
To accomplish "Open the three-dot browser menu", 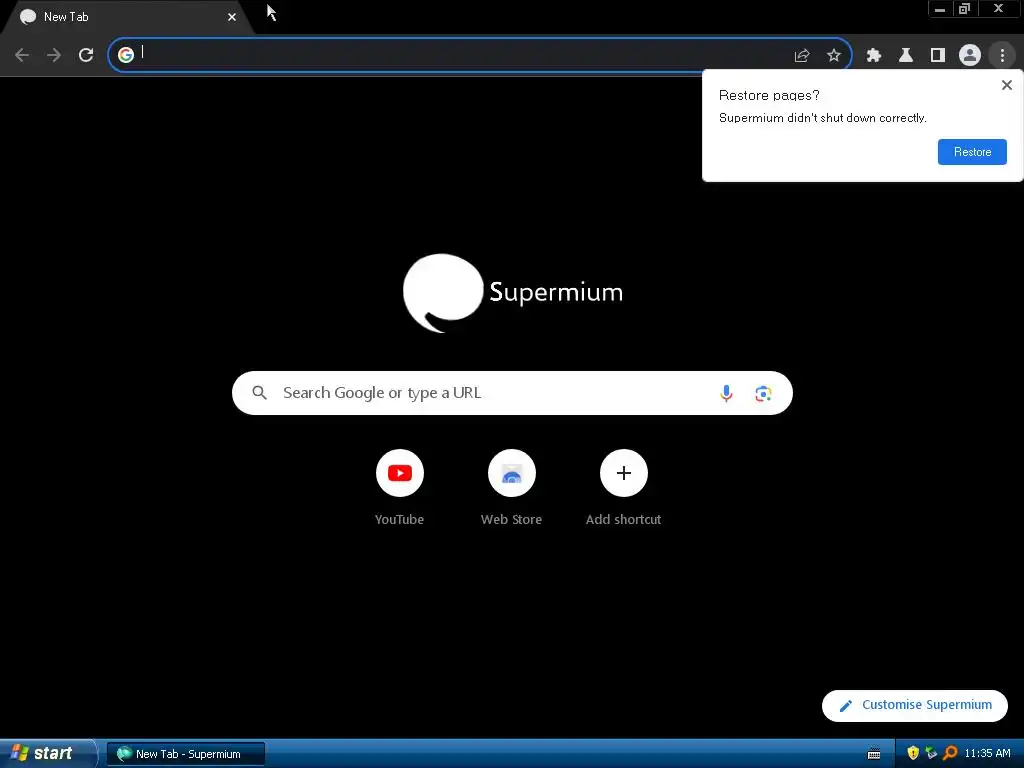I will coord(1002,56).
